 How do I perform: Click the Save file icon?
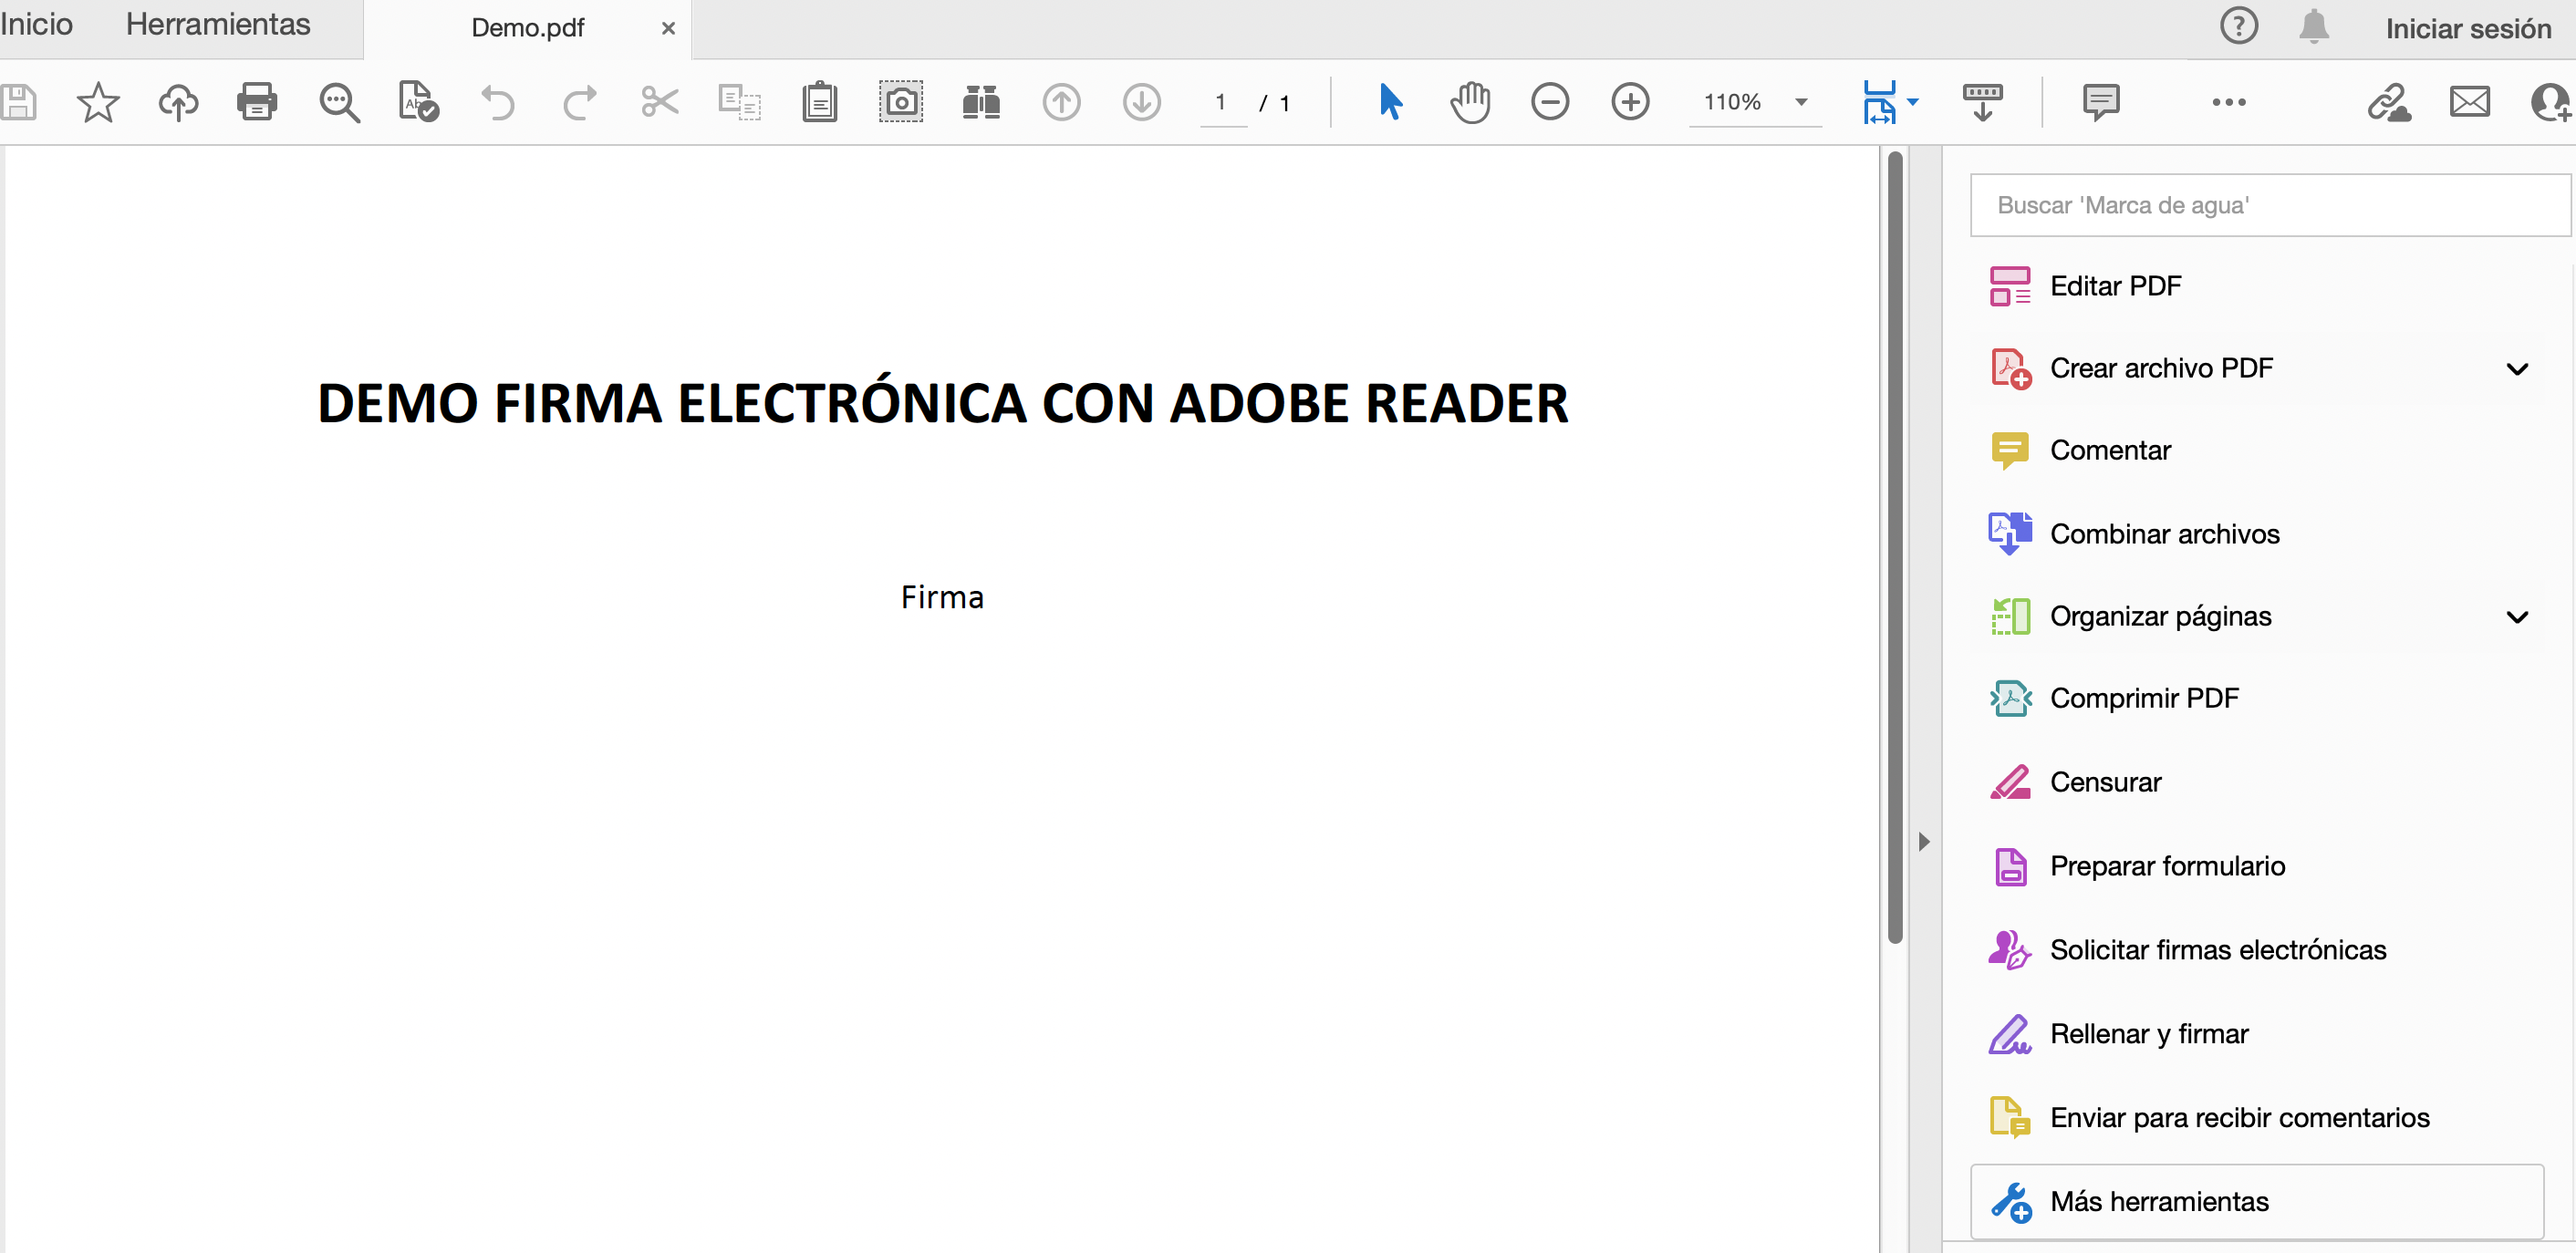(18, 102)
